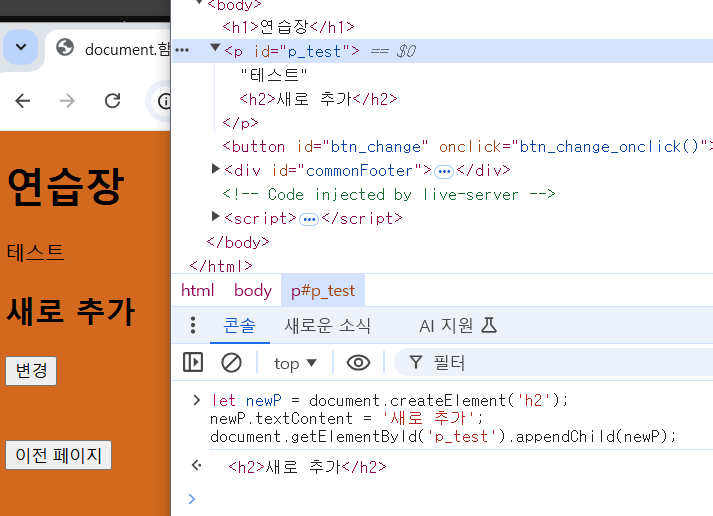Click the h2 새로 추가 console result
The width and height of the screenshot is (713, 516).
pyautogui.click(x=307, y=467)
